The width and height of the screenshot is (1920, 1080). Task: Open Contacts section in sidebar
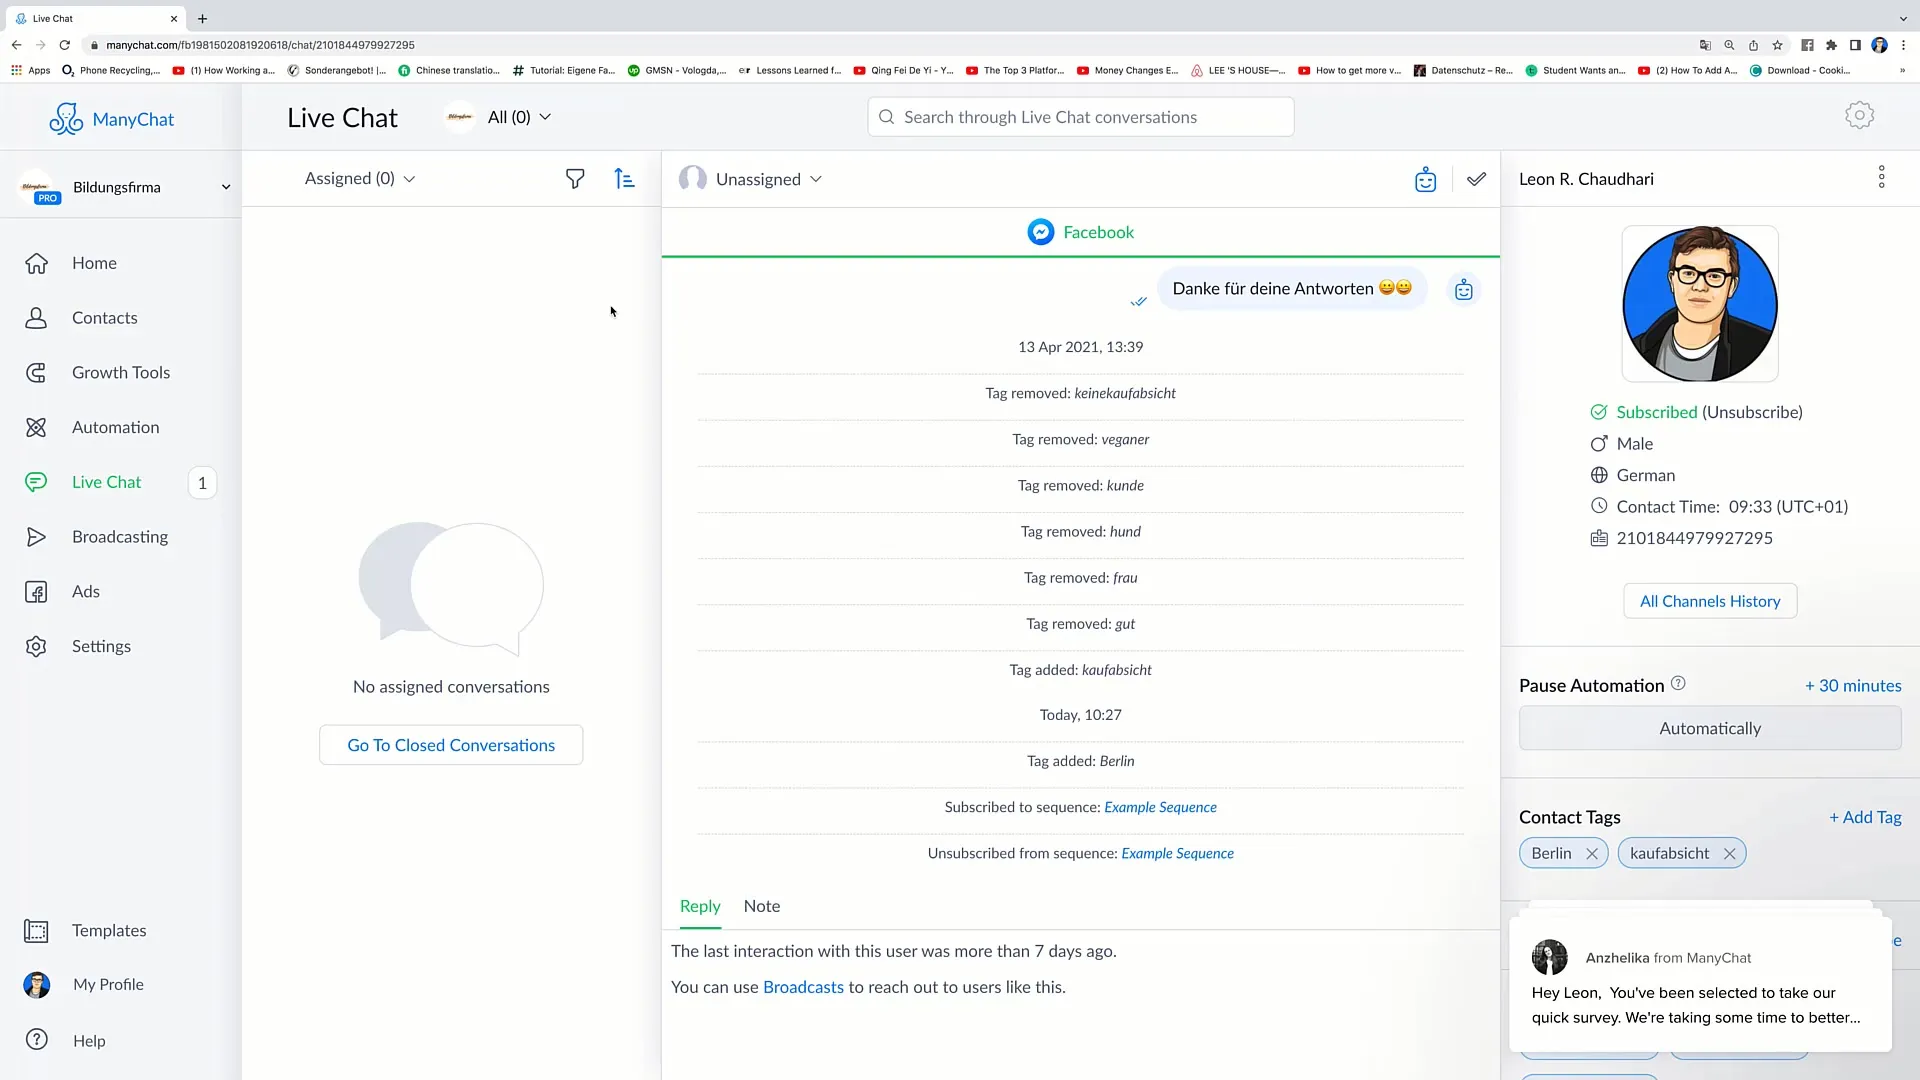click(104, 316)
